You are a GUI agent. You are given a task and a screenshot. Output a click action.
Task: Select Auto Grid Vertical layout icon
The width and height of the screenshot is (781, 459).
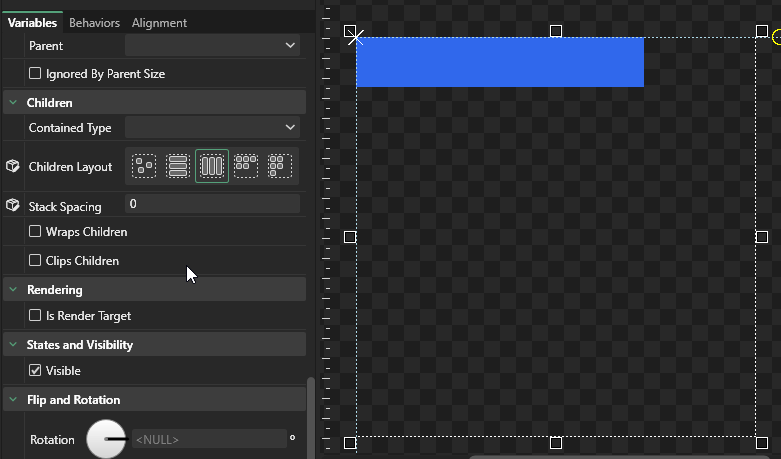click(x=280, y=166)
